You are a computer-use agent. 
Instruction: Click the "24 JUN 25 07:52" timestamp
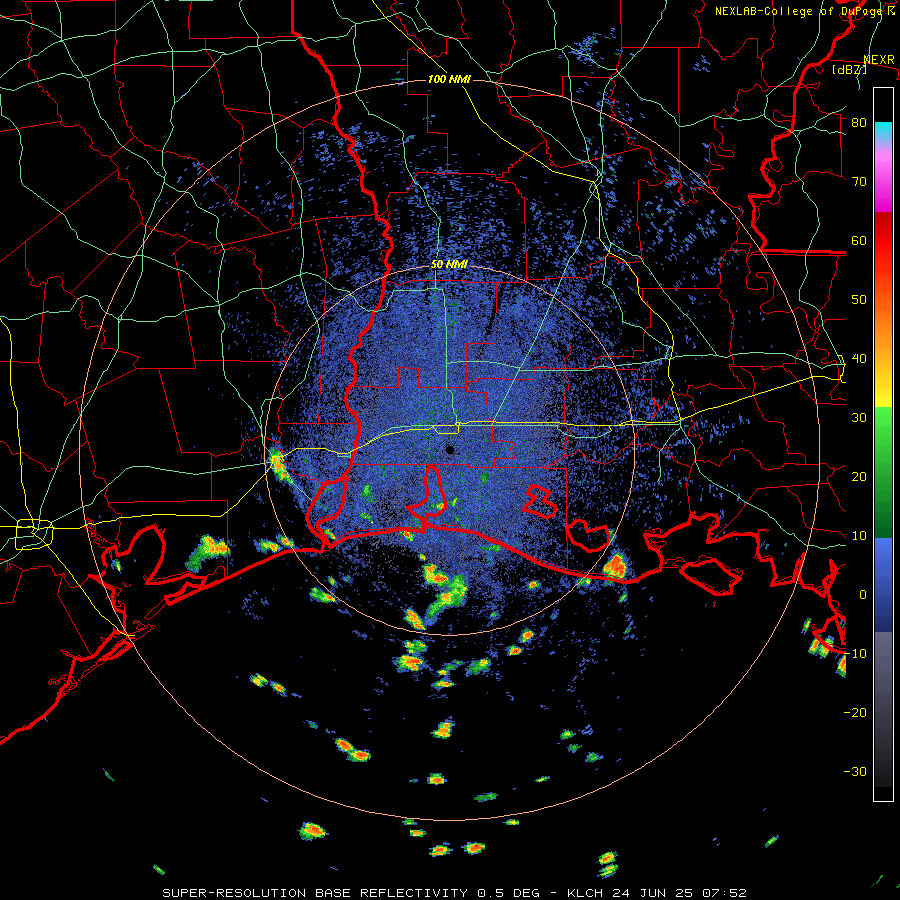(x=680, y=893)
